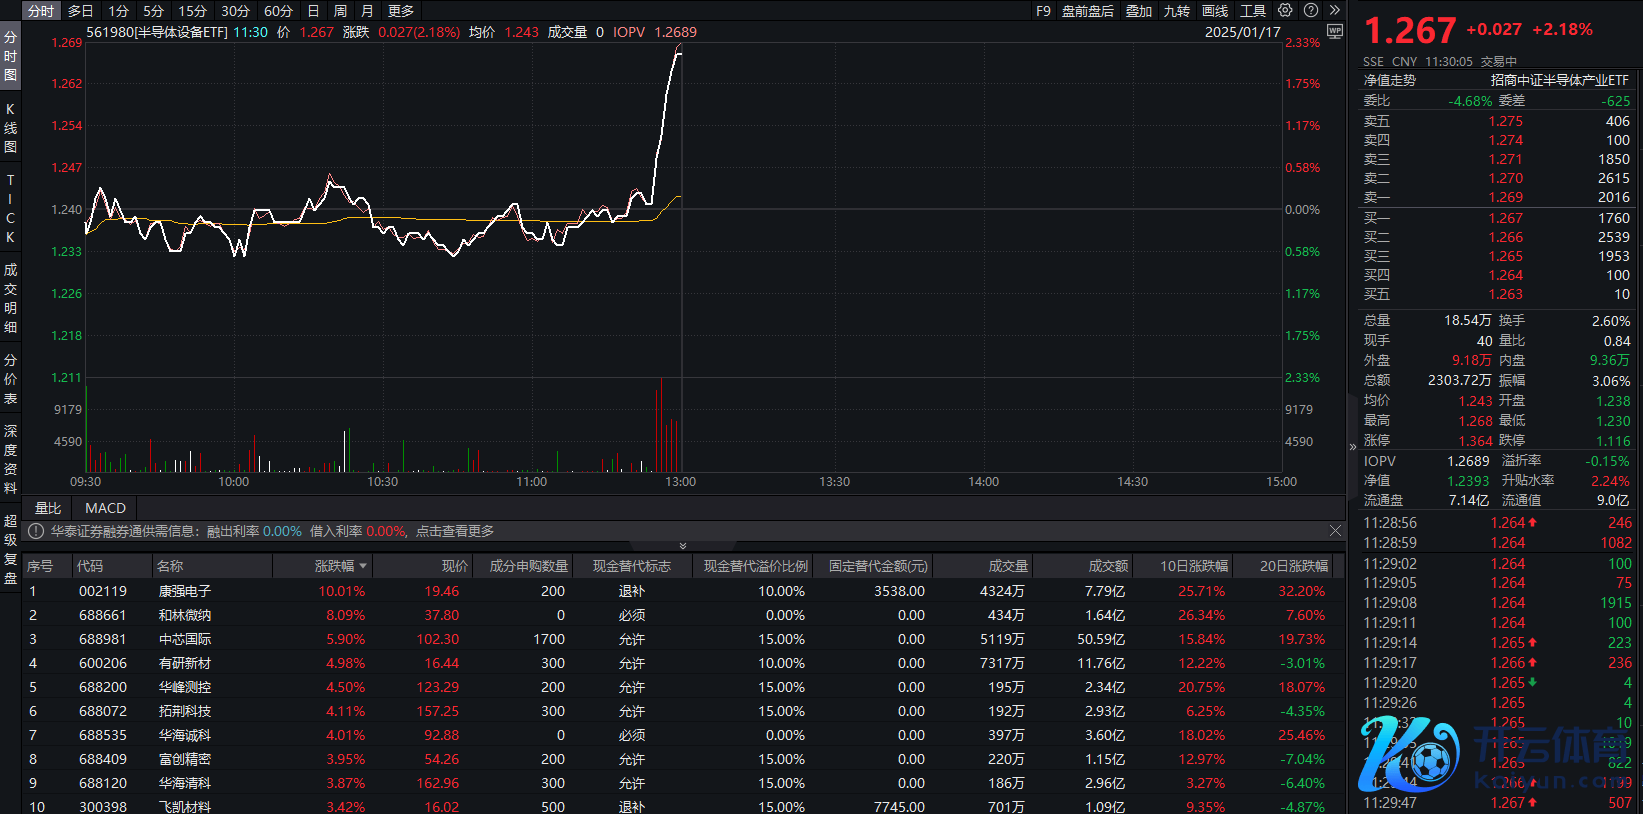Toggle 盘前盘后 pre/post-market display
This screenshot has width=1643, height=814.
pyautogui.click(x=1088, y=11)
